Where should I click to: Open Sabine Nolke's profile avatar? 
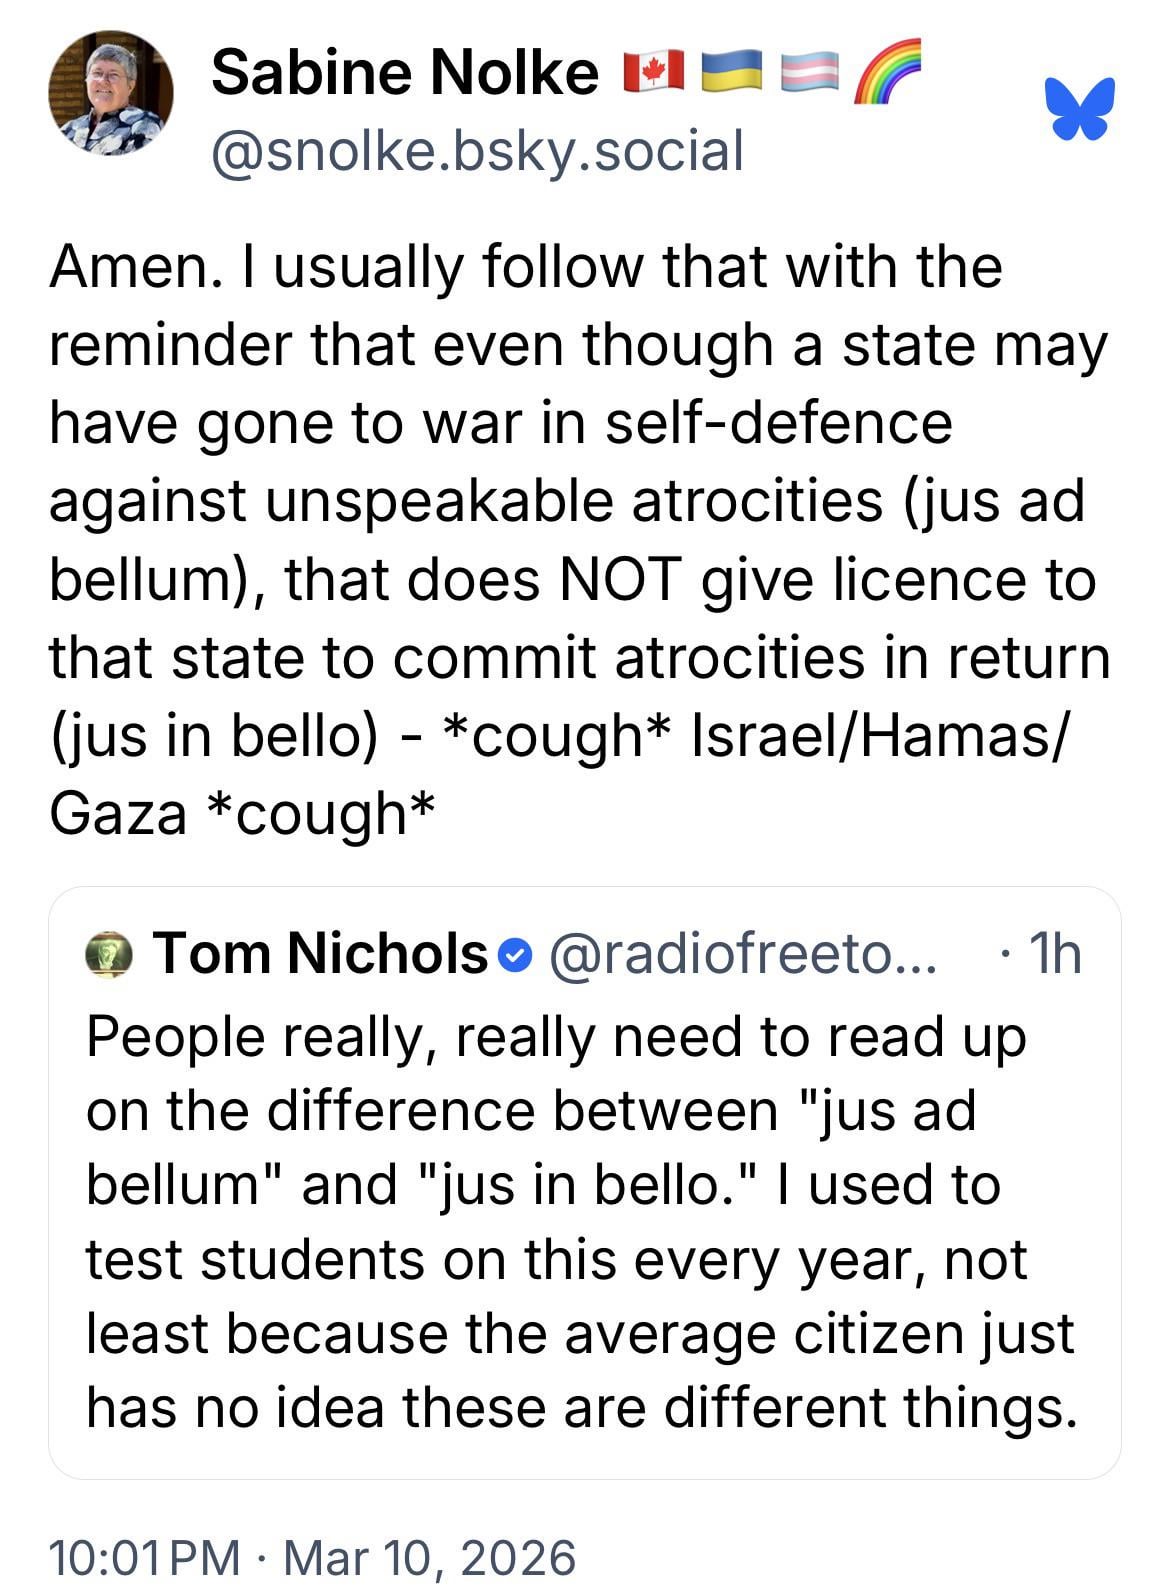point(111,93)
